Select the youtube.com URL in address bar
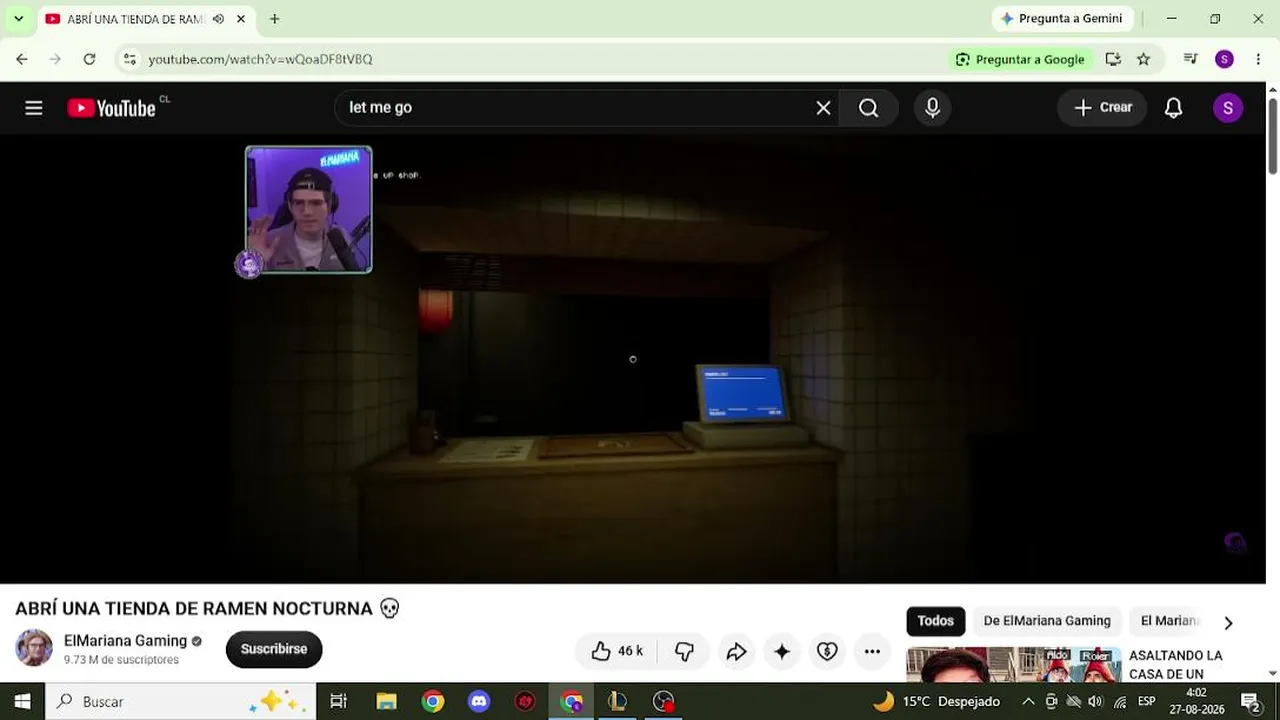Viewport: 1280px width, 720px height. [260, 59]
